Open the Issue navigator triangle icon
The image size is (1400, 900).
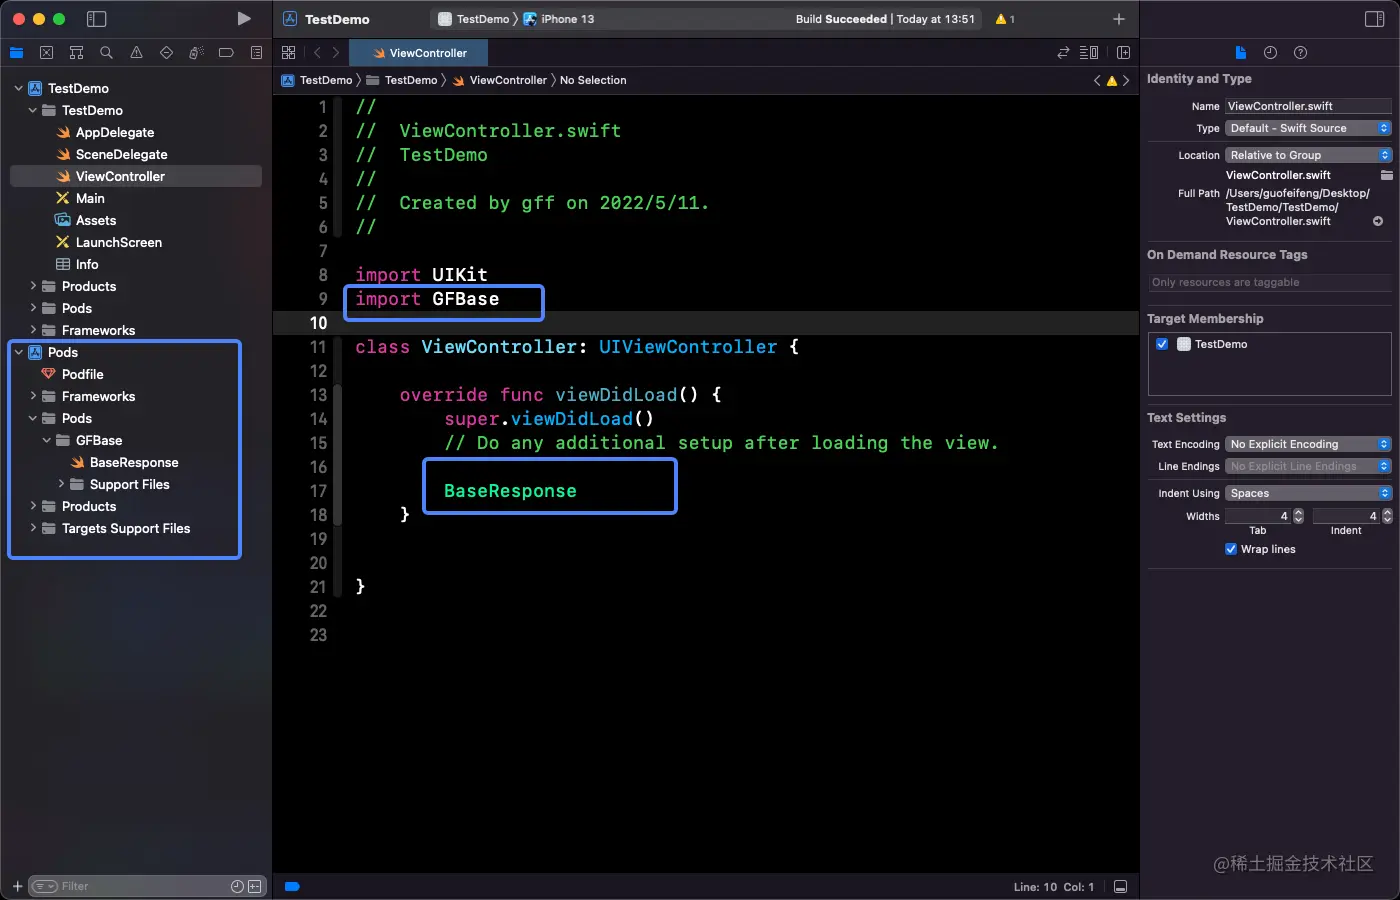tap(136, 53)
